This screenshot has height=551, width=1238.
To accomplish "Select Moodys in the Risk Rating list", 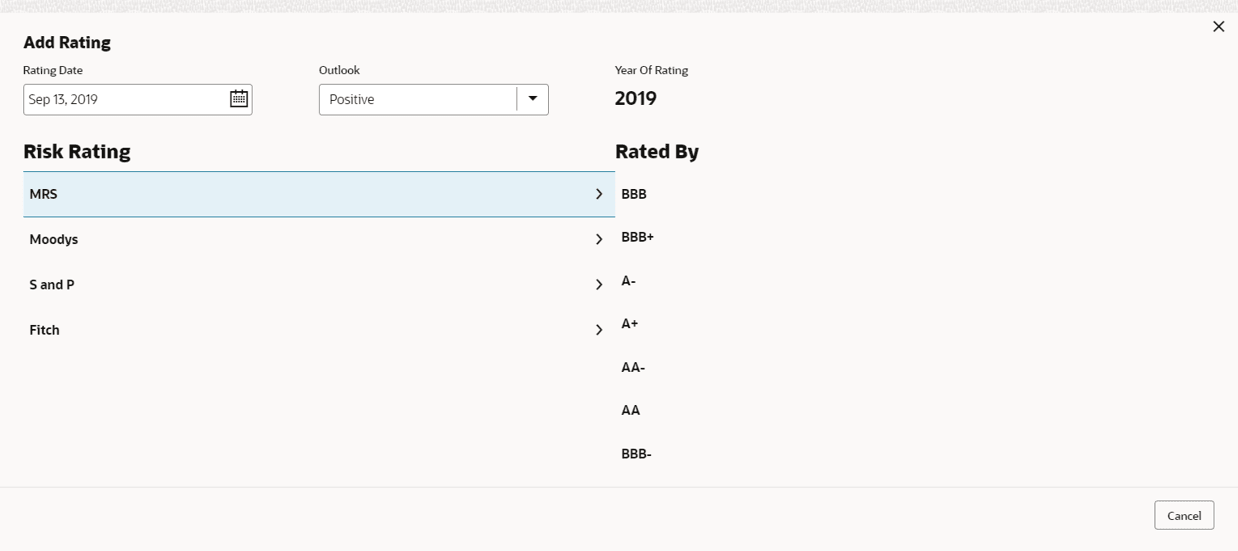I will click(x=54, y=239).
